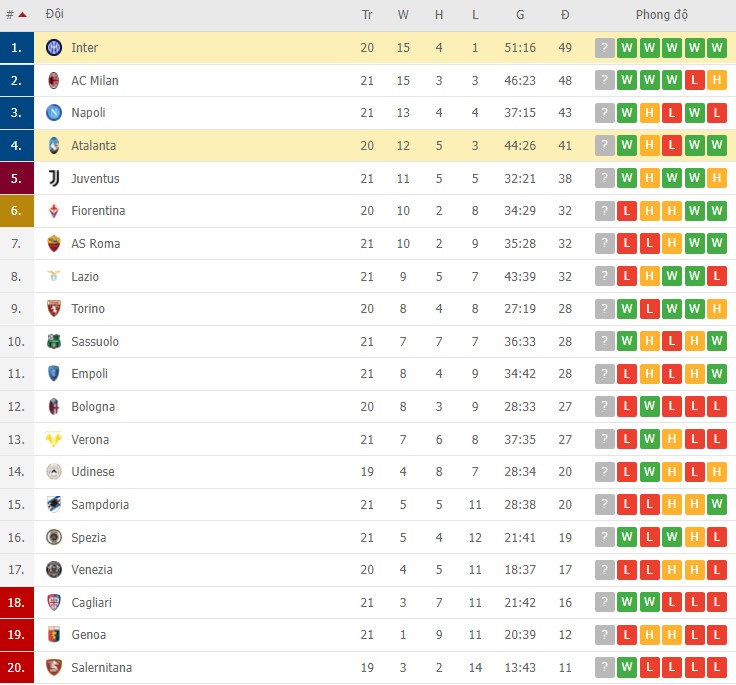Open the Atalanta team link

[93, 146]
